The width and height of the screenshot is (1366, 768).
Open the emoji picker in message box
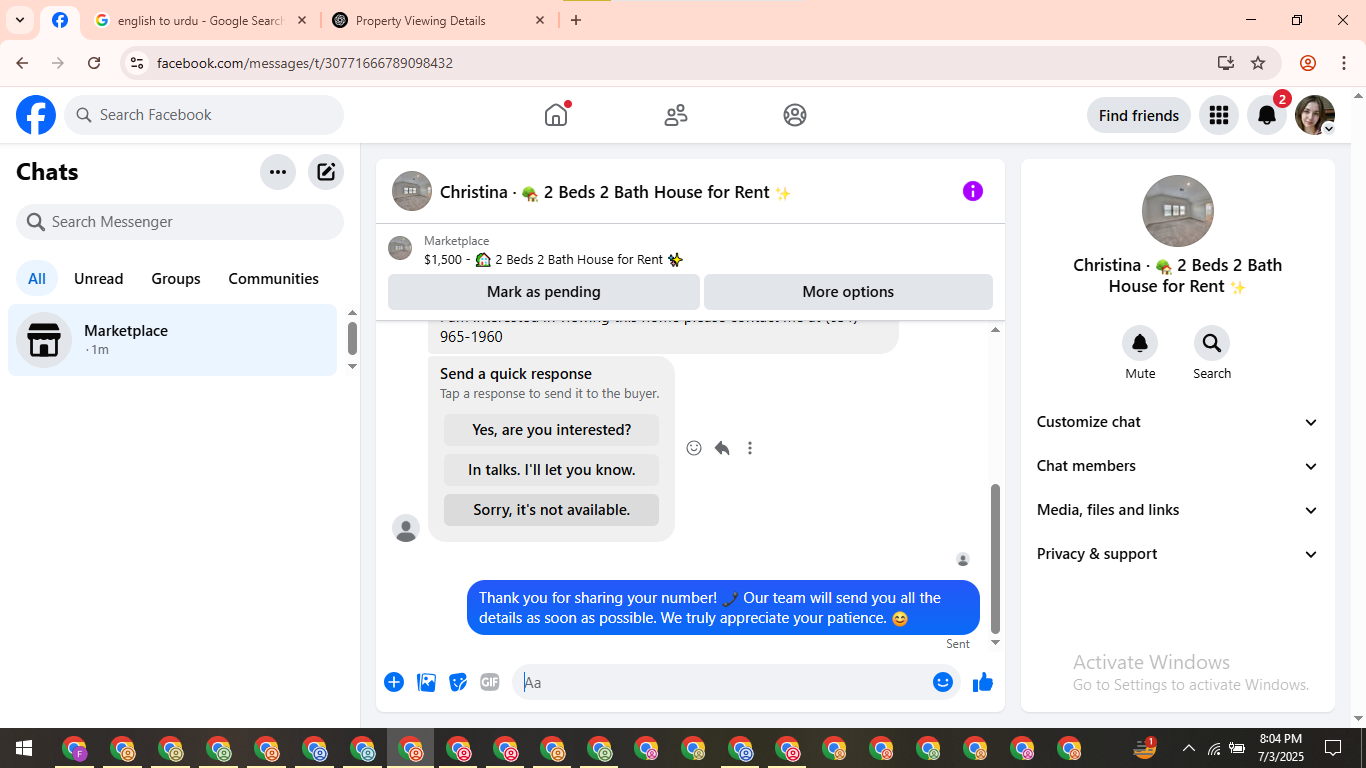click(x=942, y=682)
